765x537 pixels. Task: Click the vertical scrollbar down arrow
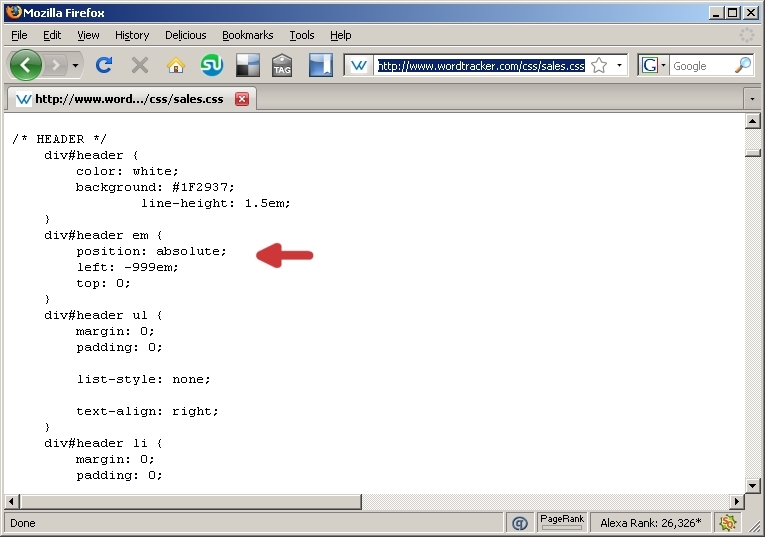pos(752,485)
